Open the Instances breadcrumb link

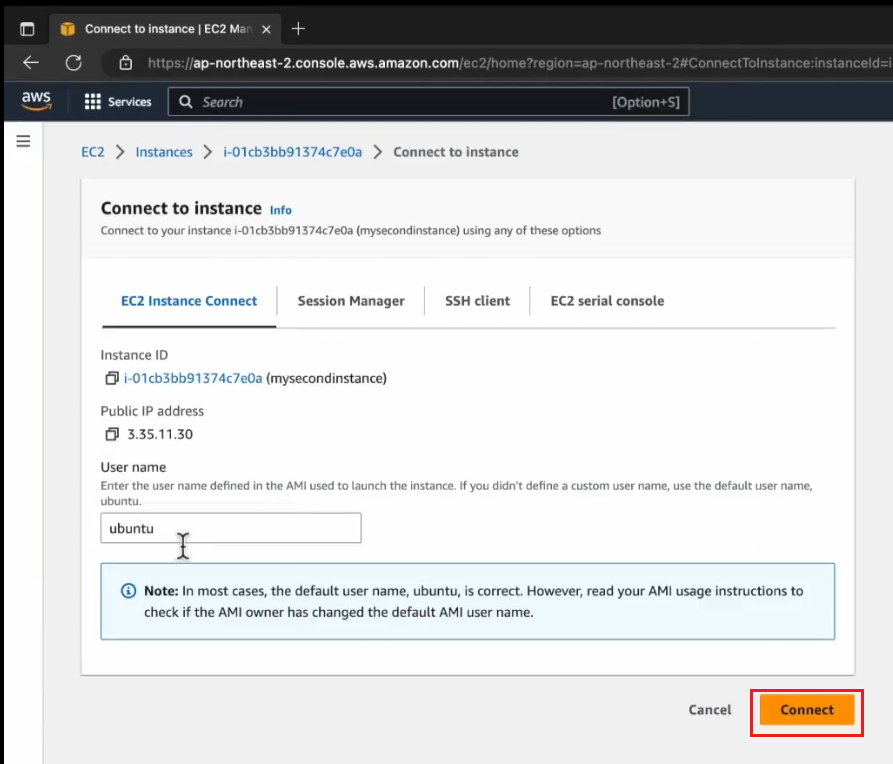point(164,152)
